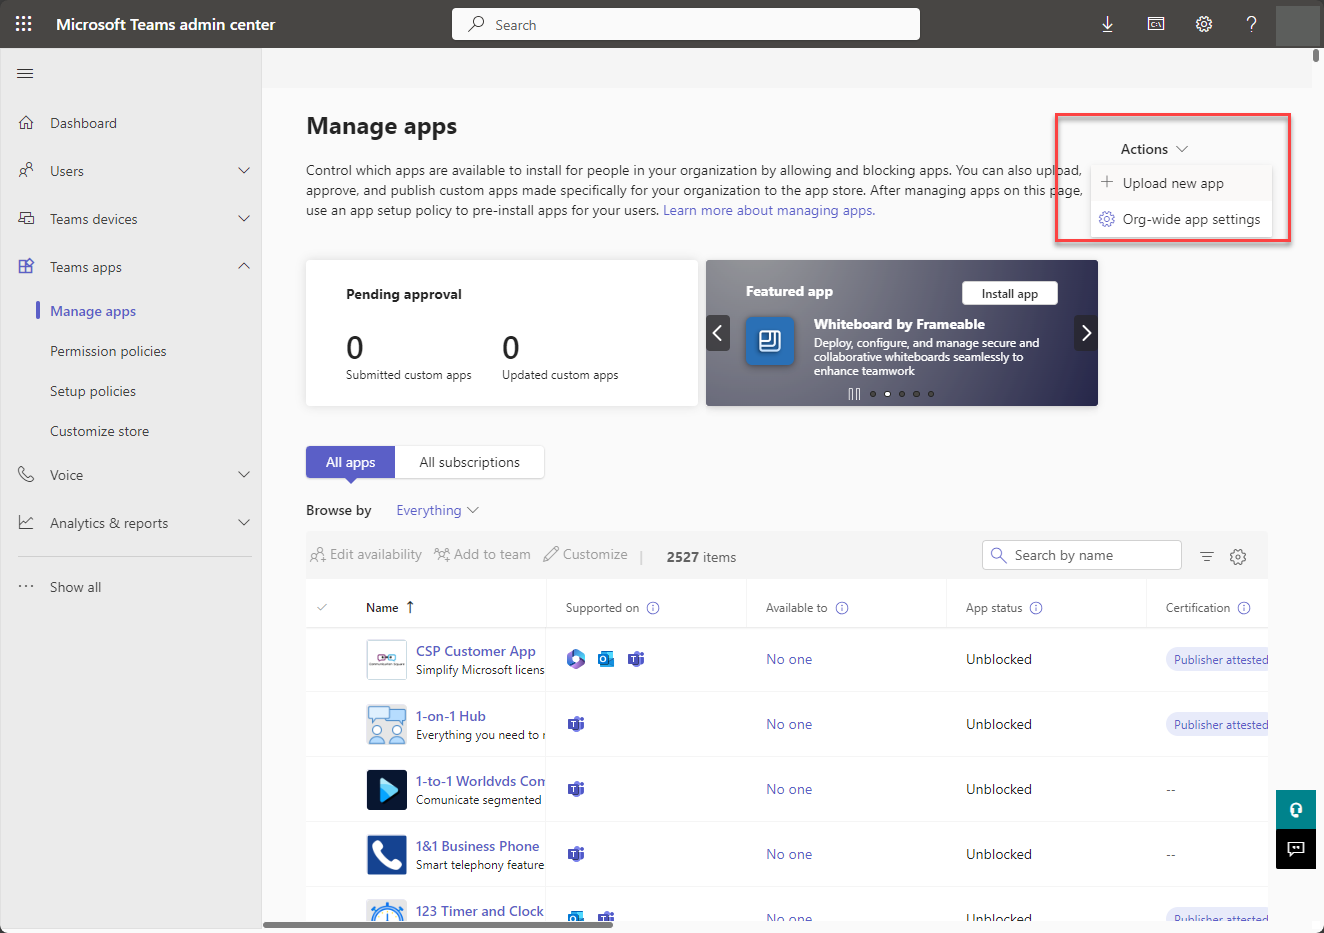The height and width of the screenshot is (933, 1324).
Task: Click the Search by name field
Action: pyautogui.click(x=1082, y=555)
